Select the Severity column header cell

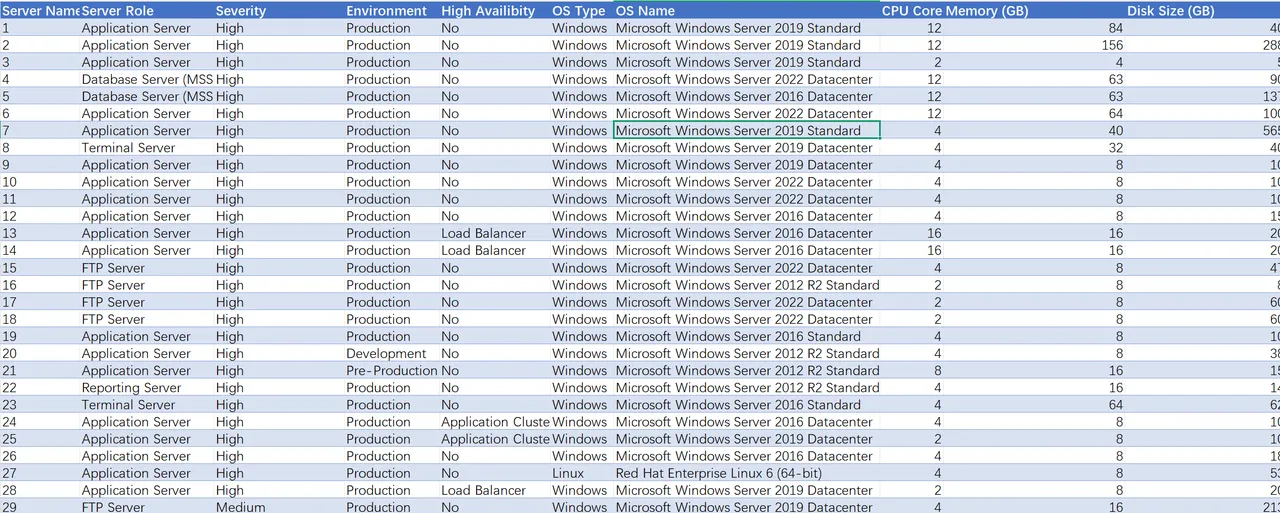pos(278,11)
